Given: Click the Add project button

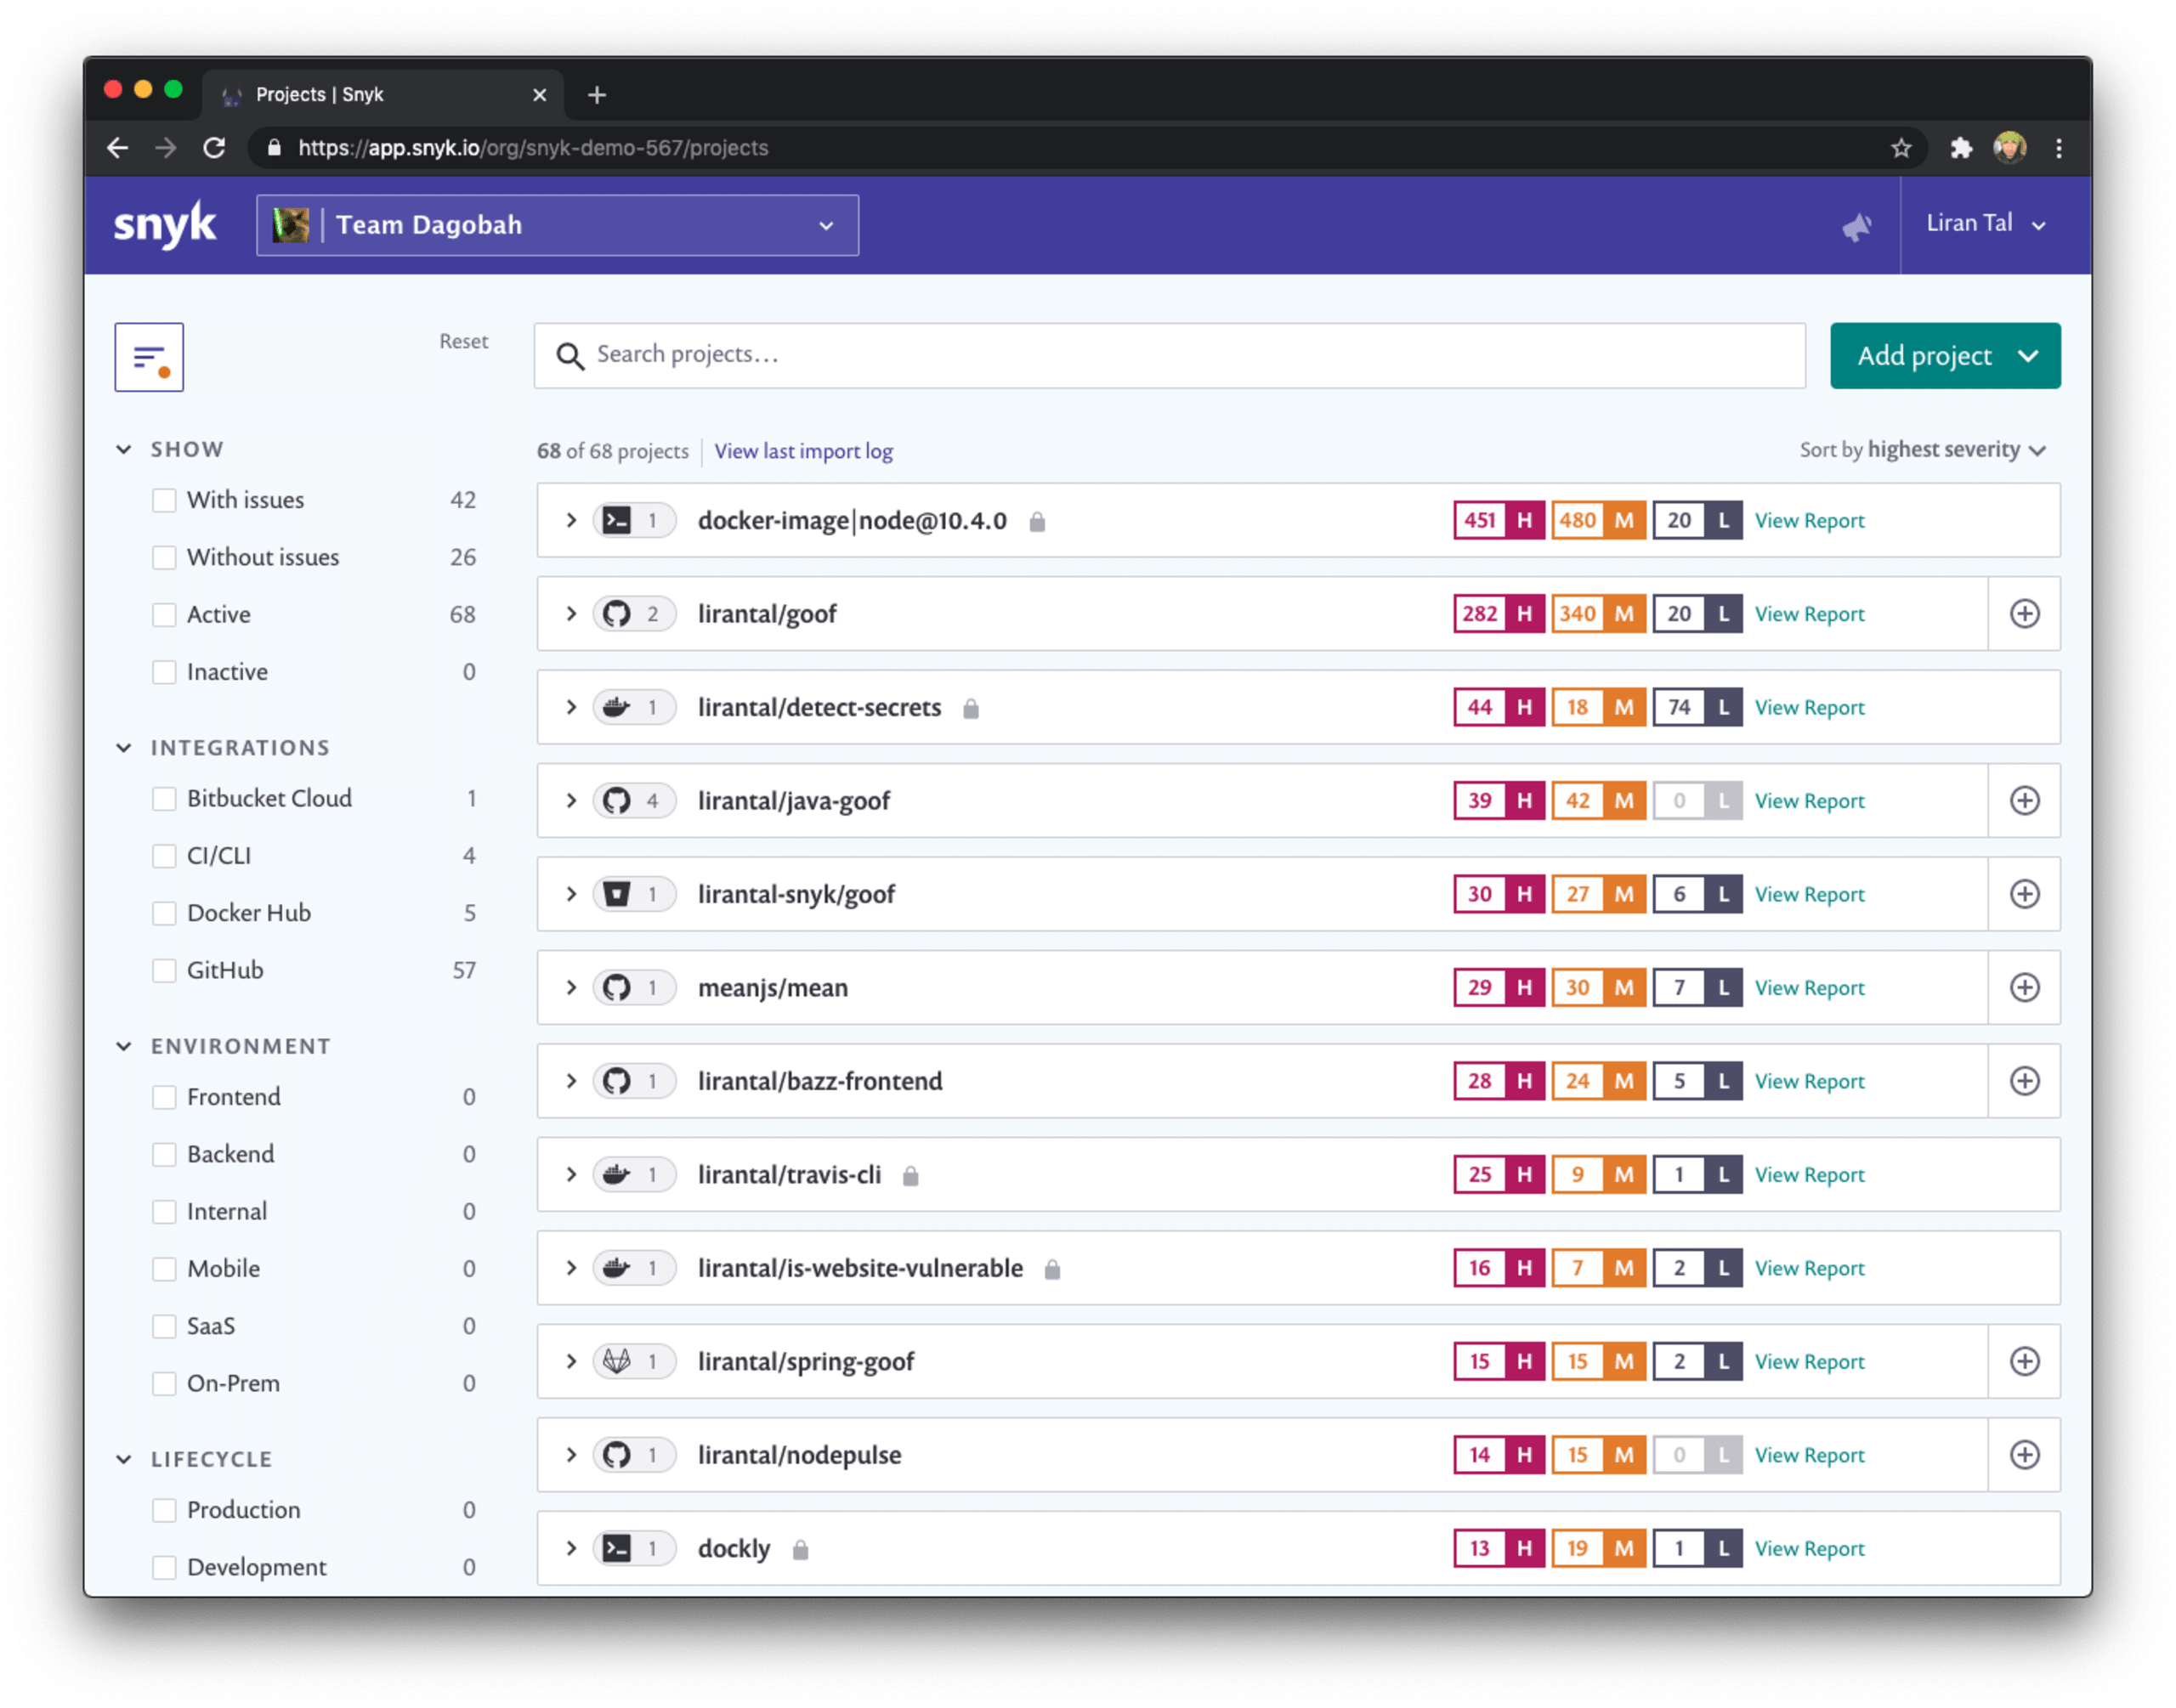Looking at the screenshot, I should [1944, 356].
